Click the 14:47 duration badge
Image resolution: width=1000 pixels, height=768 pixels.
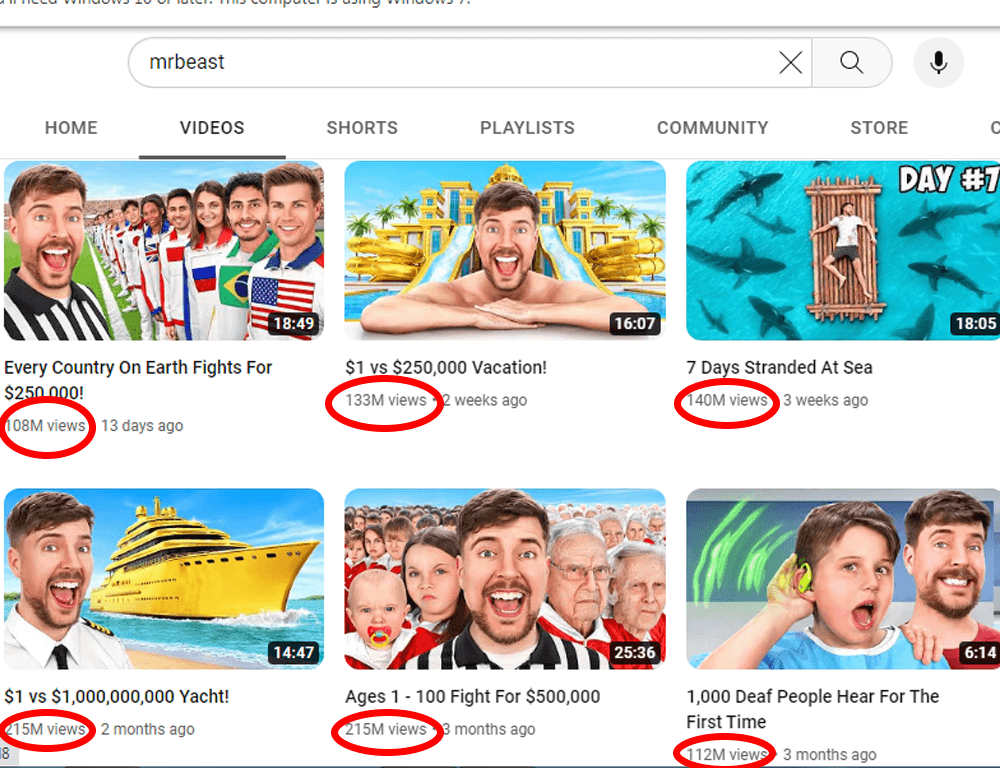[293, 653]
